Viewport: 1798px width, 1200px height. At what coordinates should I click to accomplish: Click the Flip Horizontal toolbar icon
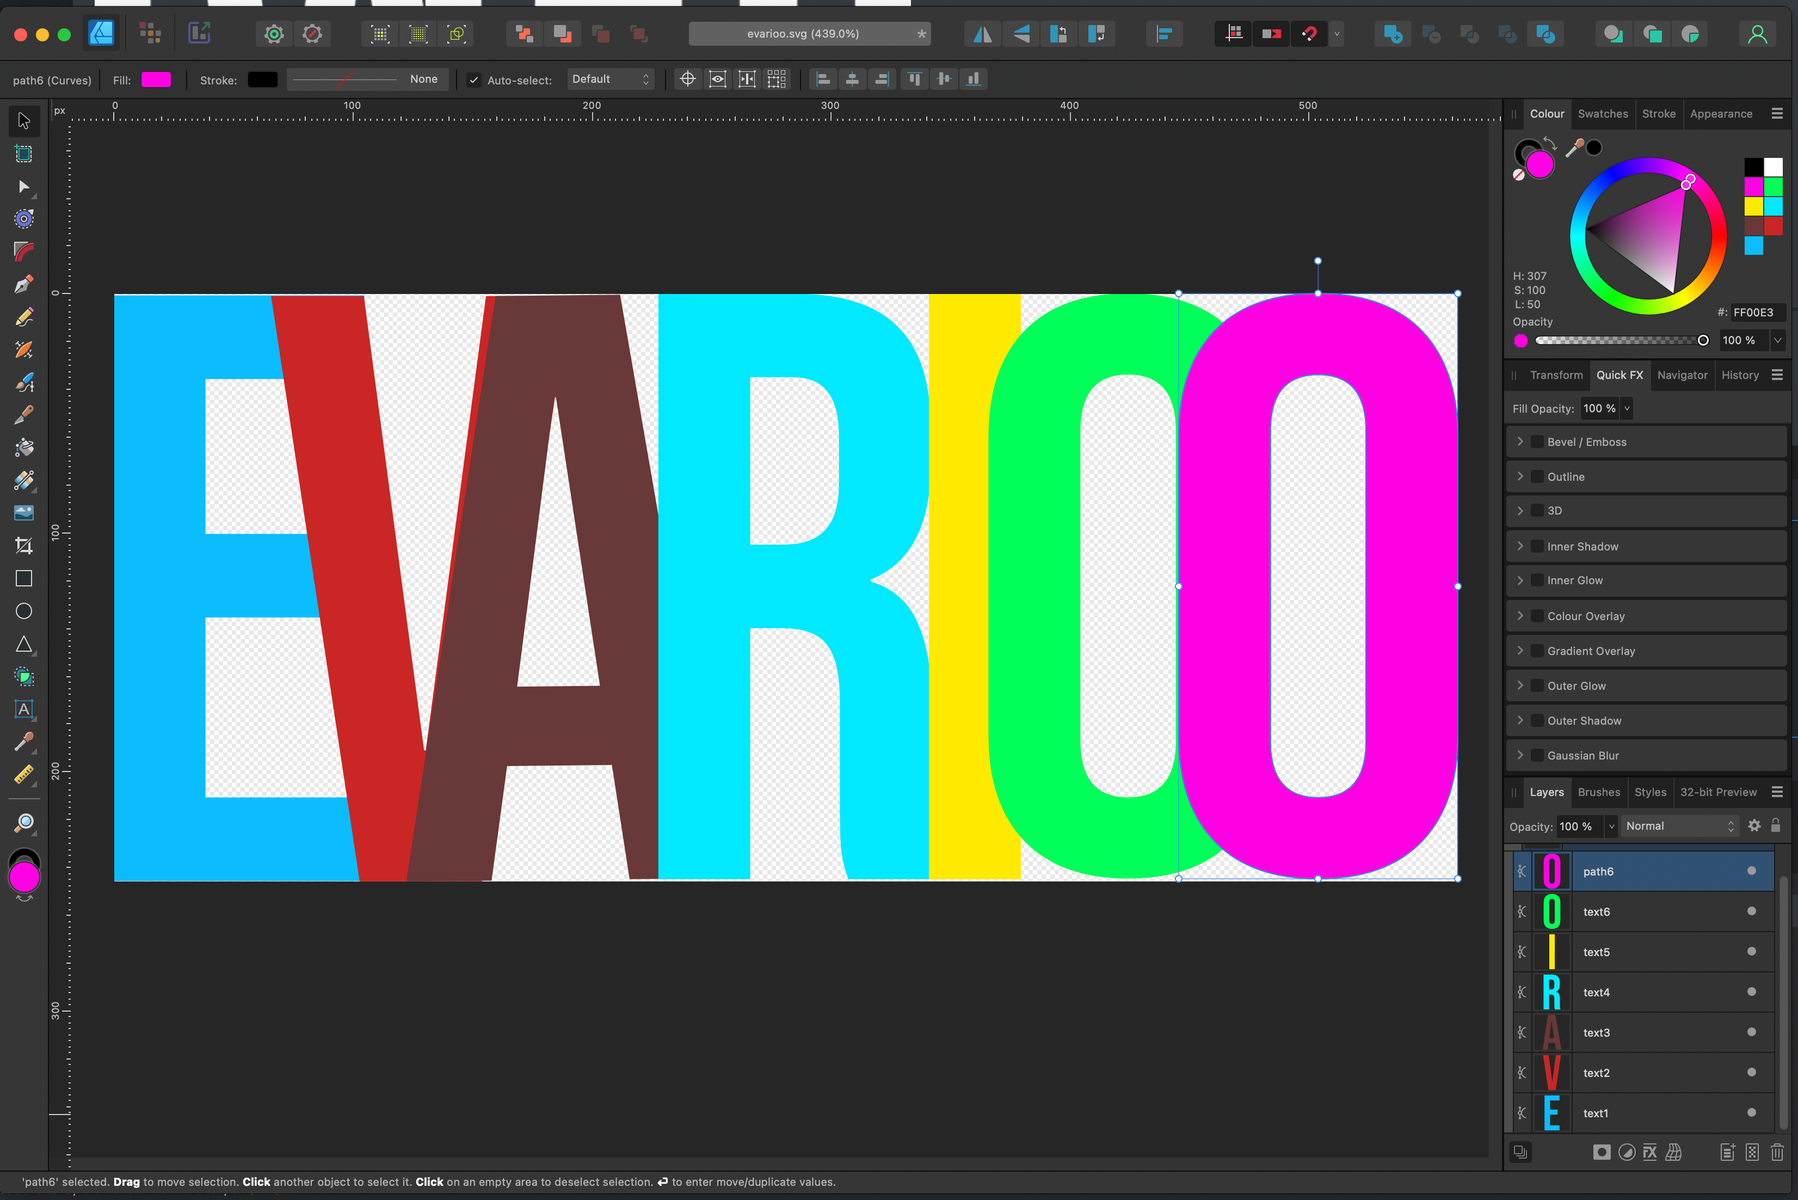[x=983, y=34]
